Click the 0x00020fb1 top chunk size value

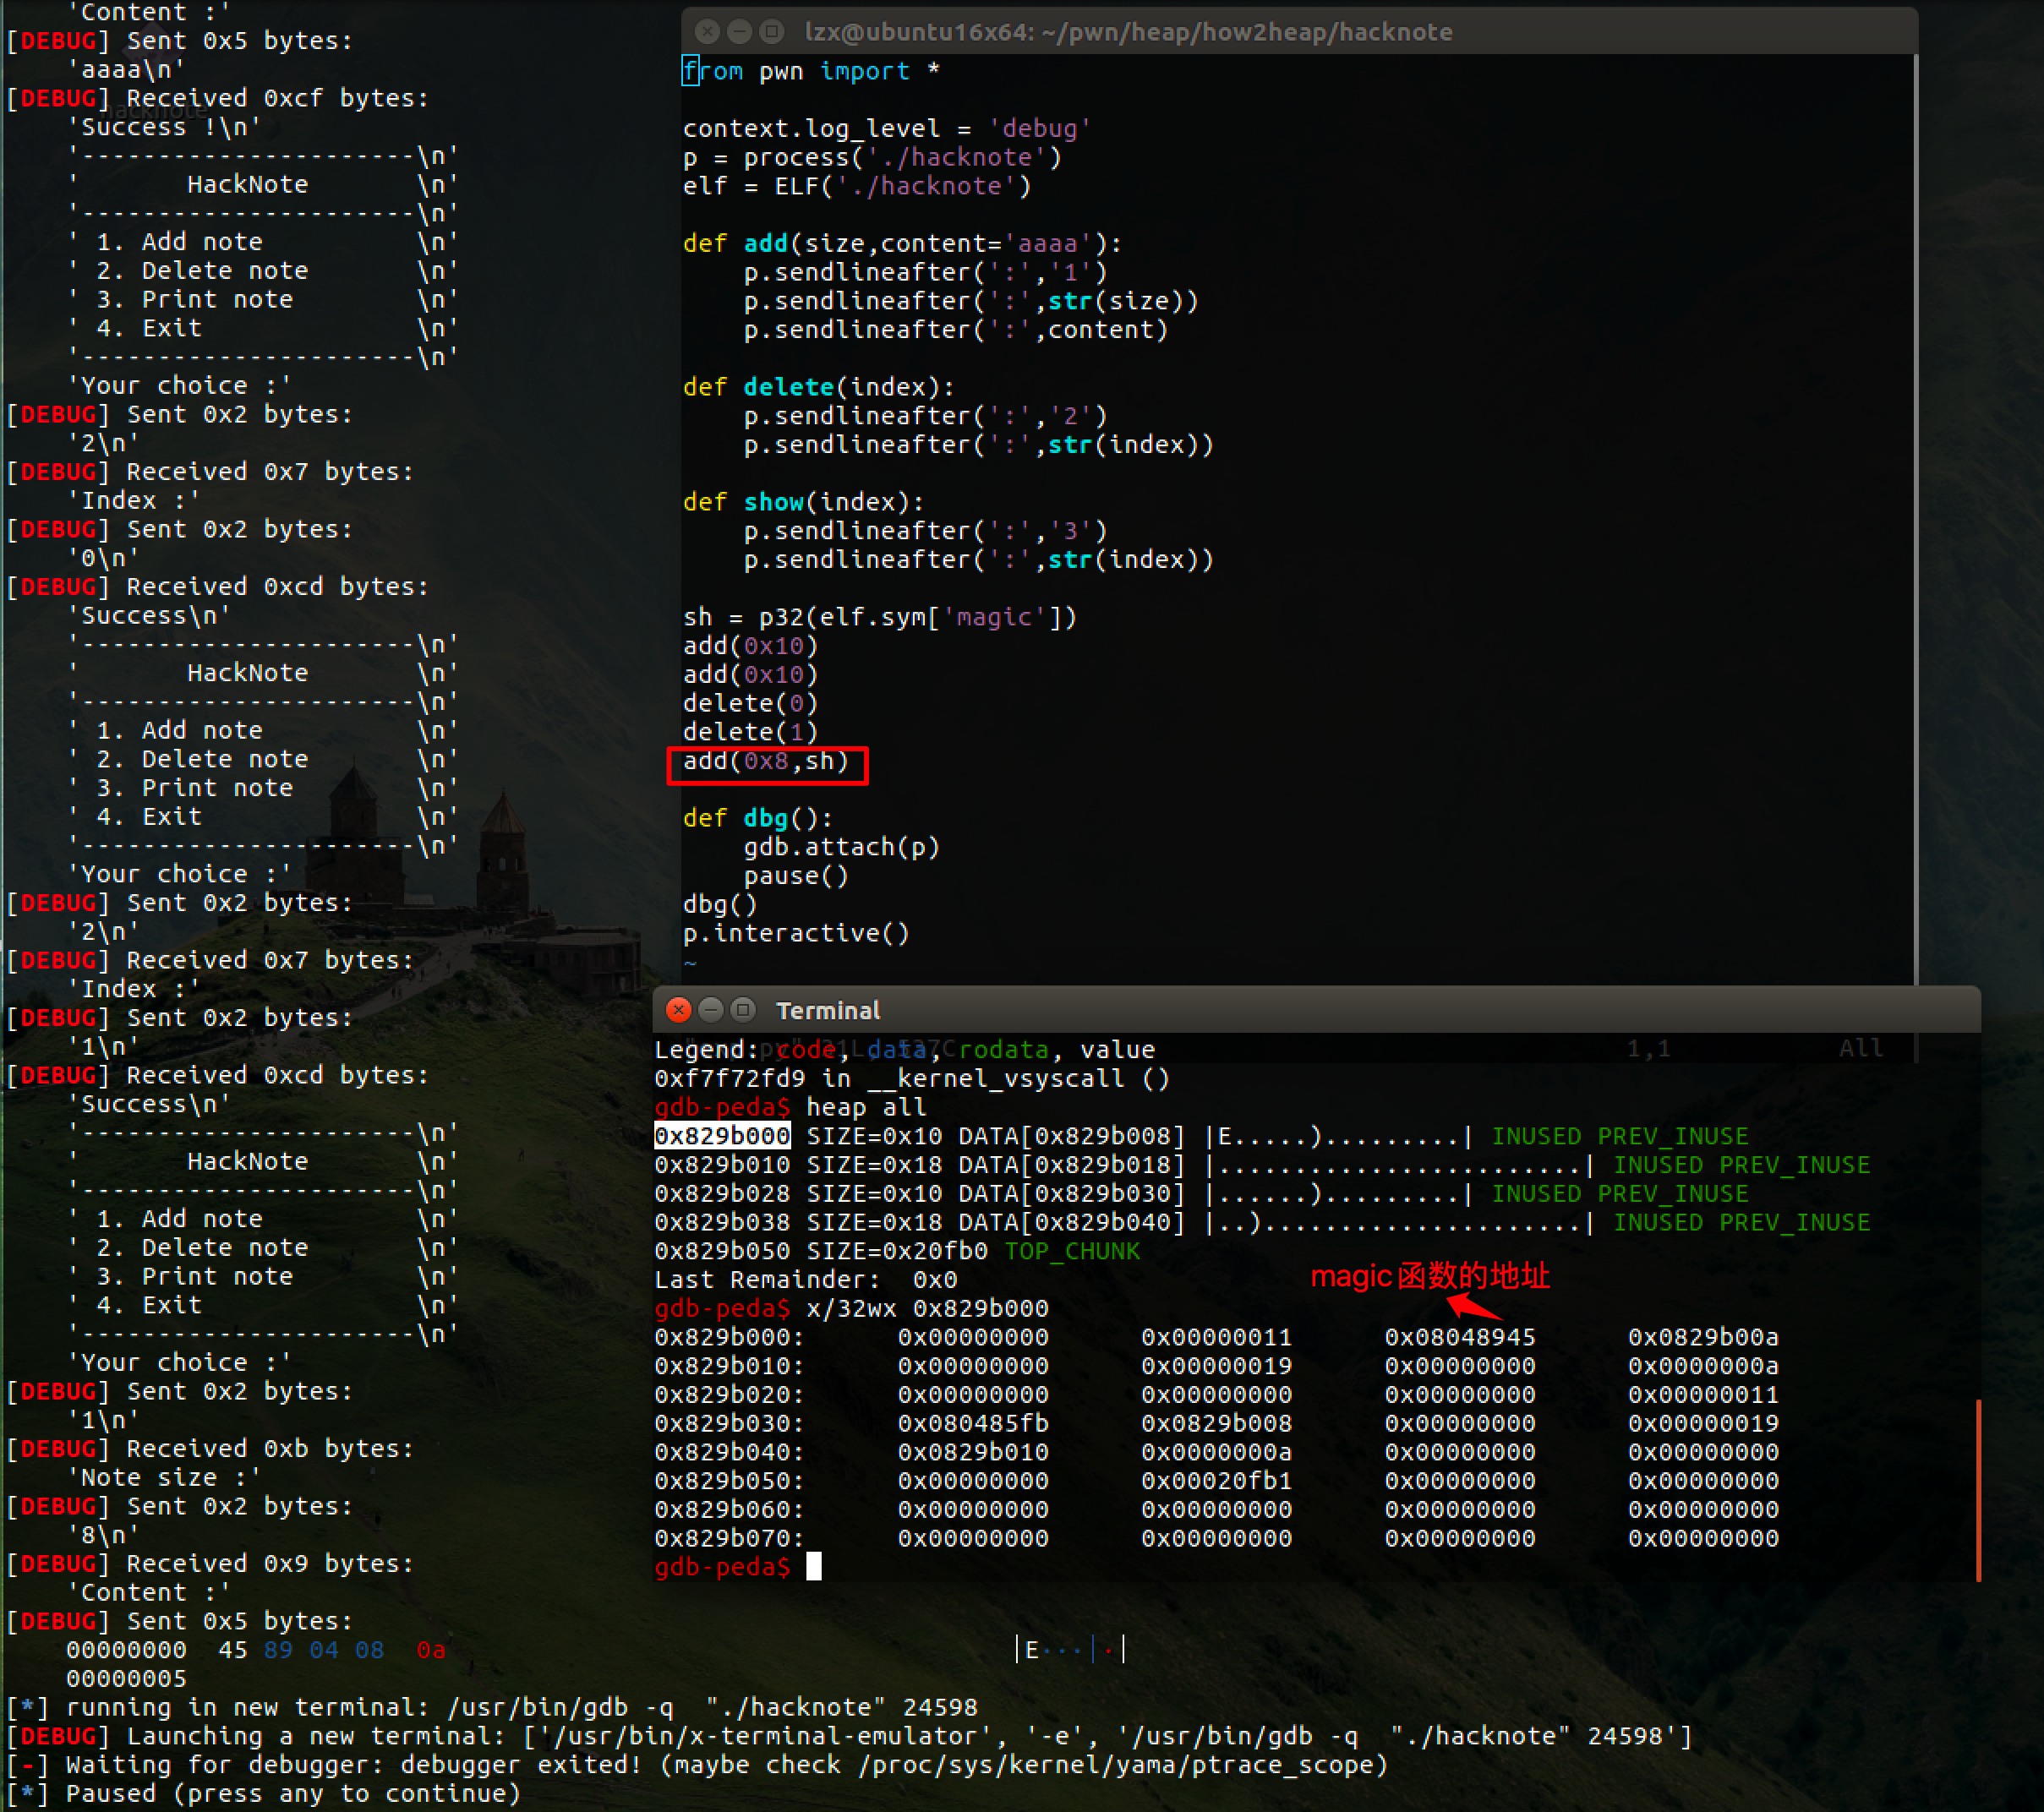tap(1216, 1480)
